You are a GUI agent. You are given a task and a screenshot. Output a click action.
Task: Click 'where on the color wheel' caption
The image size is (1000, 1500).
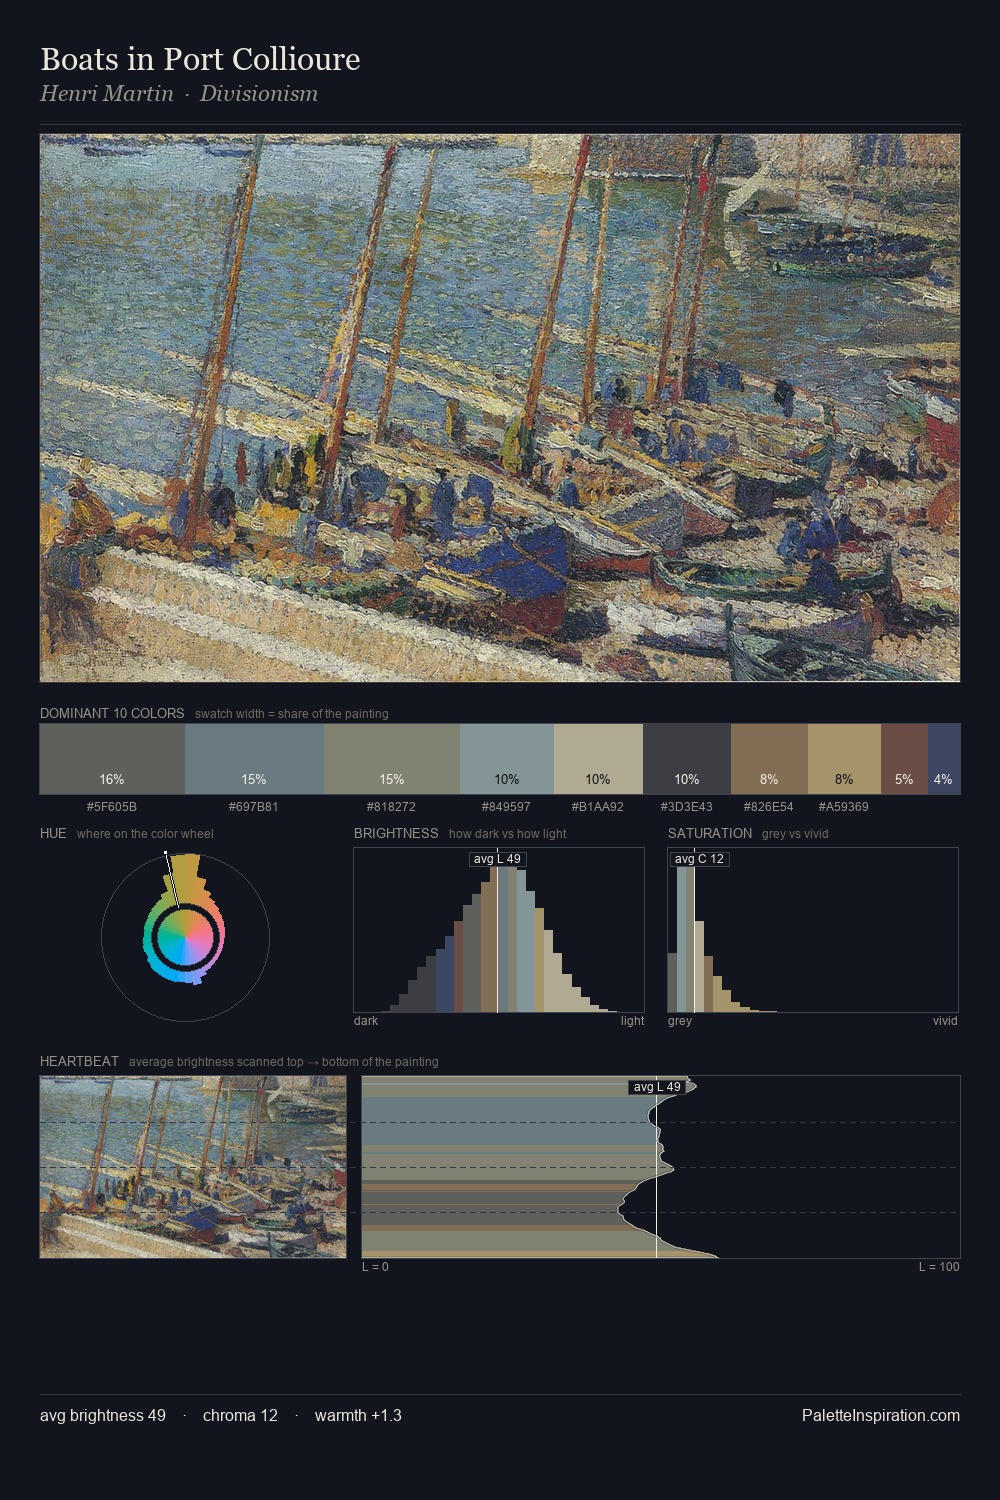(145, 834)
